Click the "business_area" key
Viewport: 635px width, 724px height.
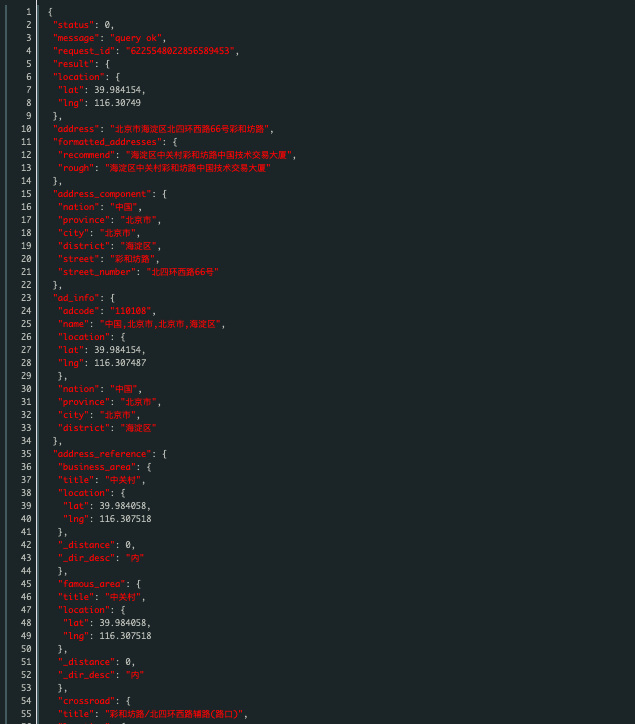97,467
